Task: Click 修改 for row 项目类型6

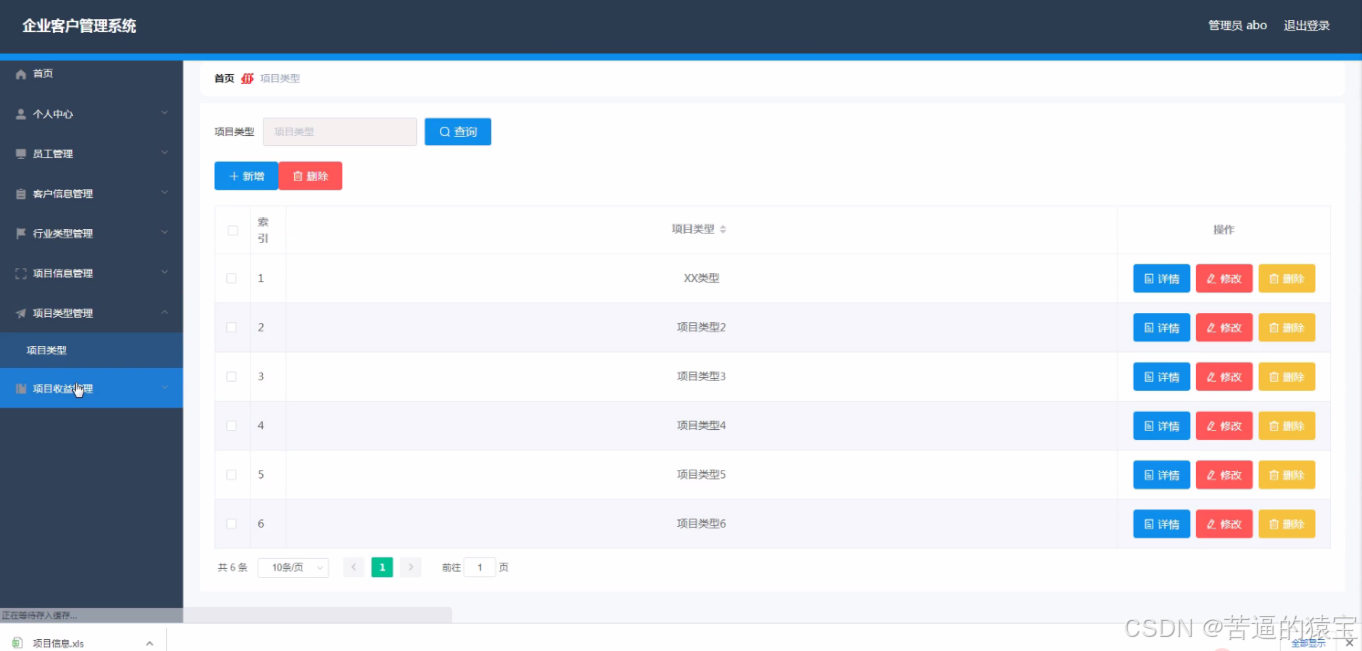Action: 1224,523
